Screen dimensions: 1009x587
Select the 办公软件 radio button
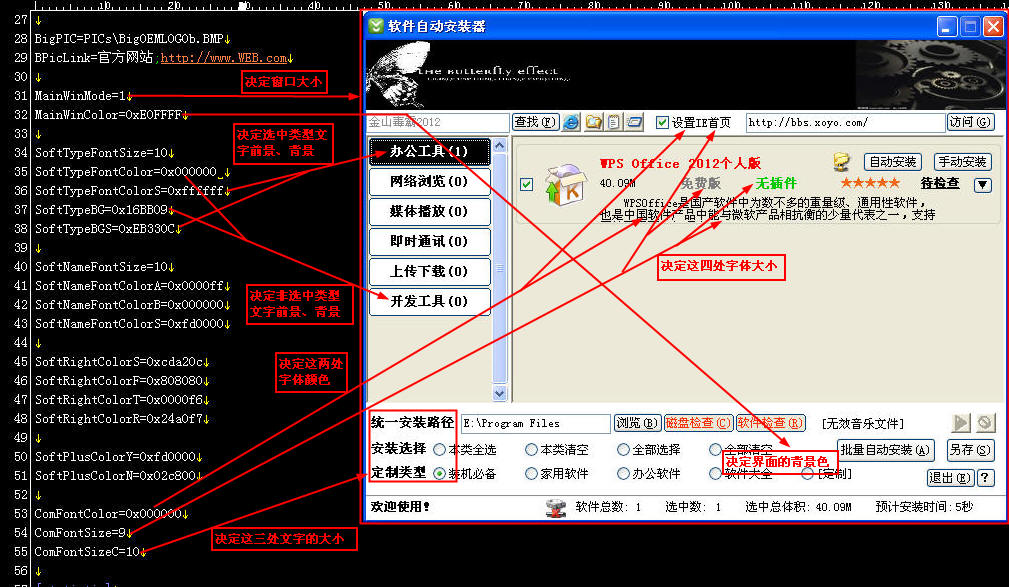tap(623, 474)
